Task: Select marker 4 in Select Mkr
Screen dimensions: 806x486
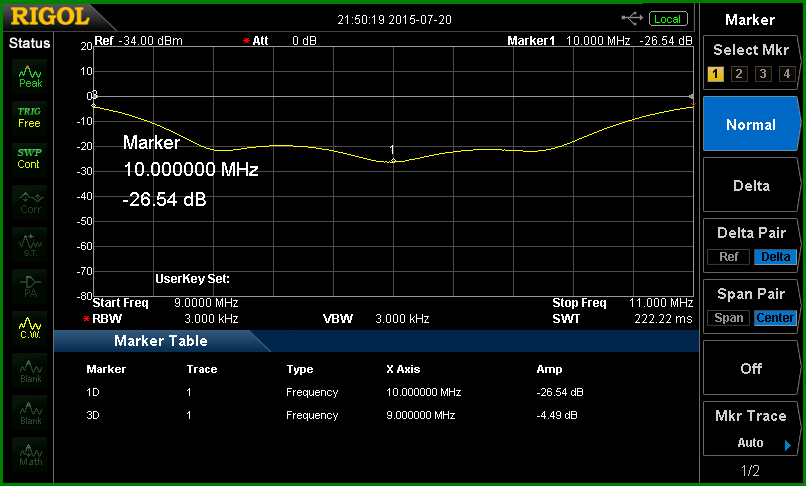Action: click(786, 74)
